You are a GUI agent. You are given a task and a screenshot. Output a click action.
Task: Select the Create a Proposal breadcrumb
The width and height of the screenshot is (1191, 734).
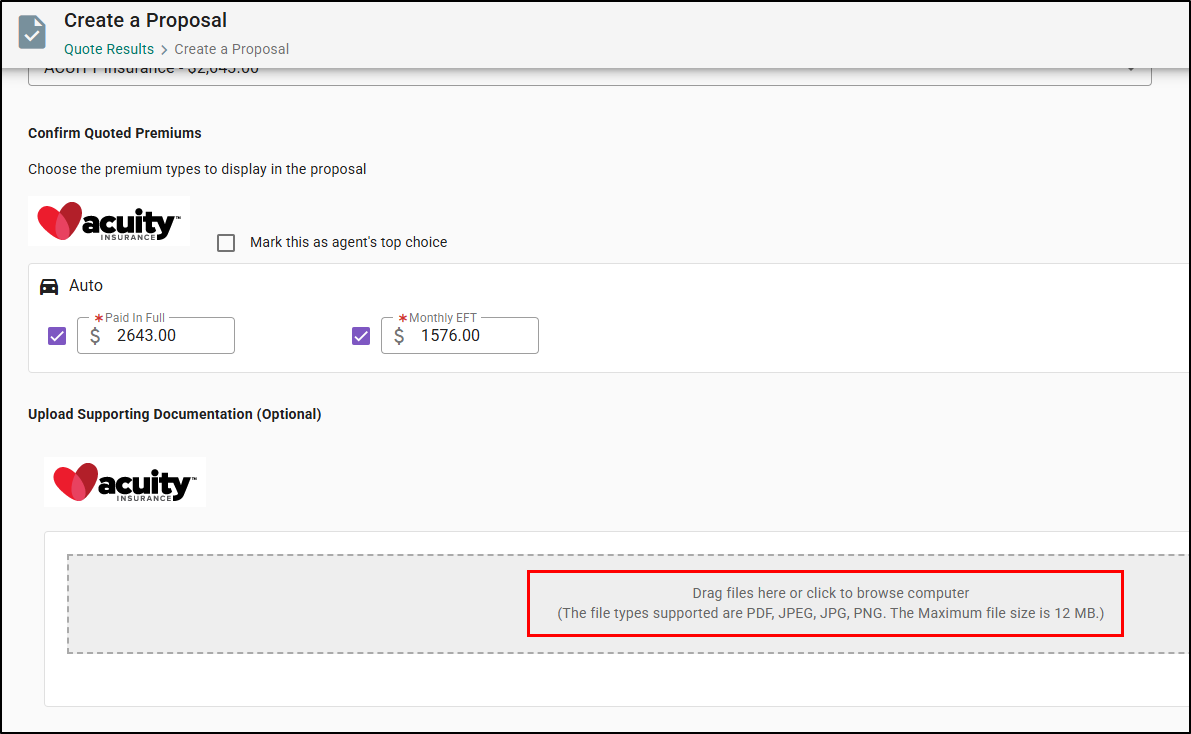point(232,49)
